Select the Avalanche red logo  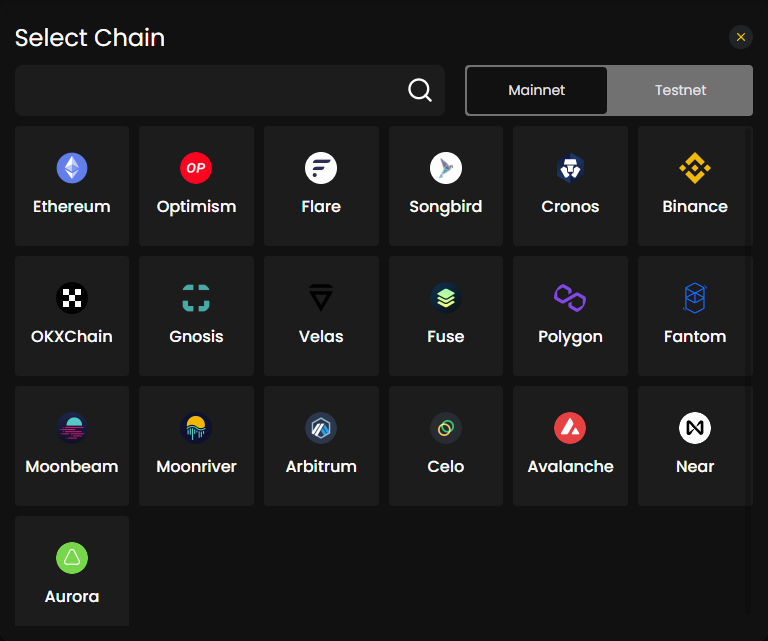[570, 428]
